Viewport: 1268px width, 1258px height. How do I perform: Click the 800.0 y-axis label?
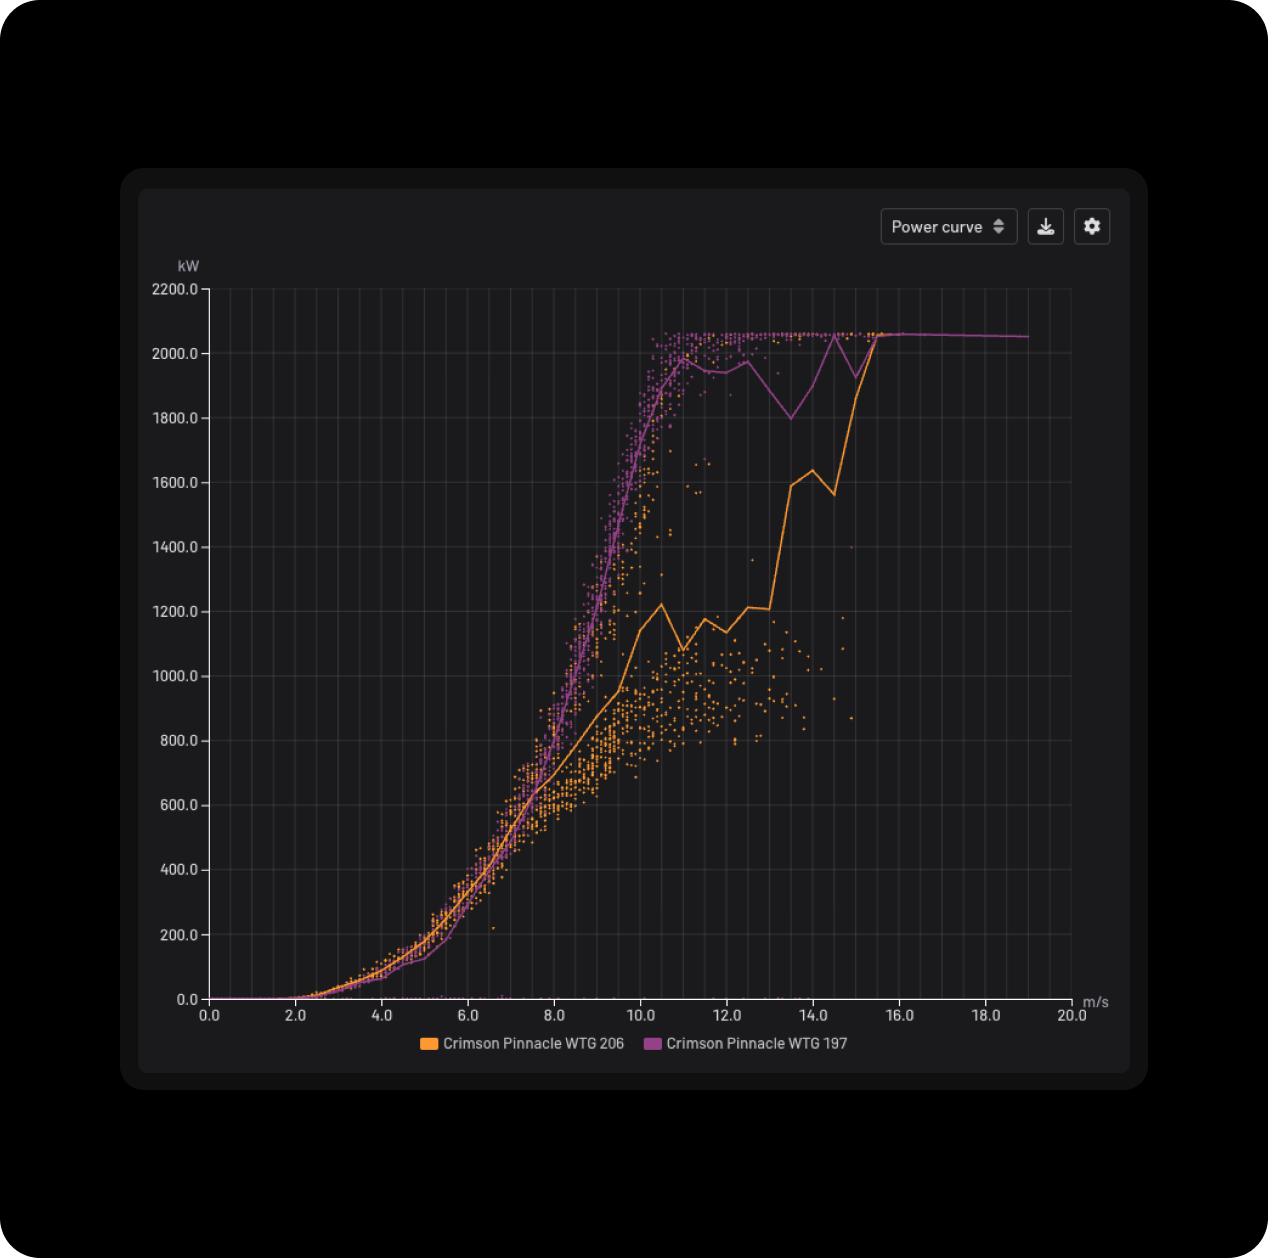tap(179, 741)
